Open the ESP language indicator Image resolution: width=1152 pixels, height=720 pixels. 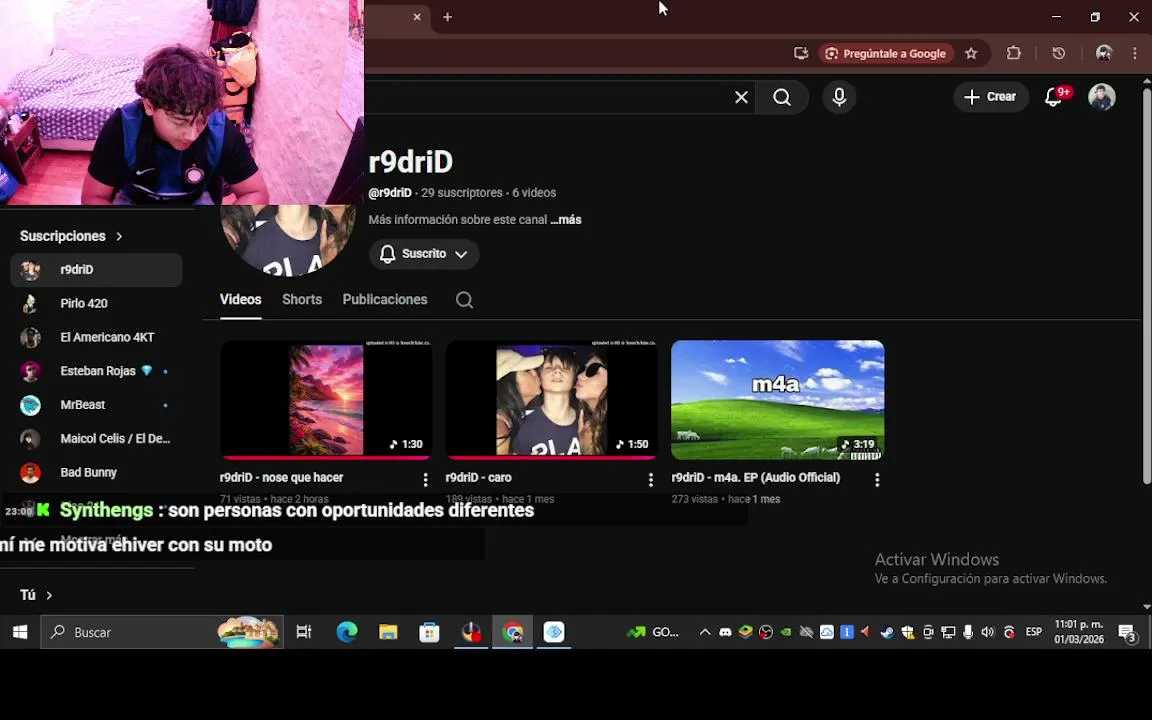1034,632
